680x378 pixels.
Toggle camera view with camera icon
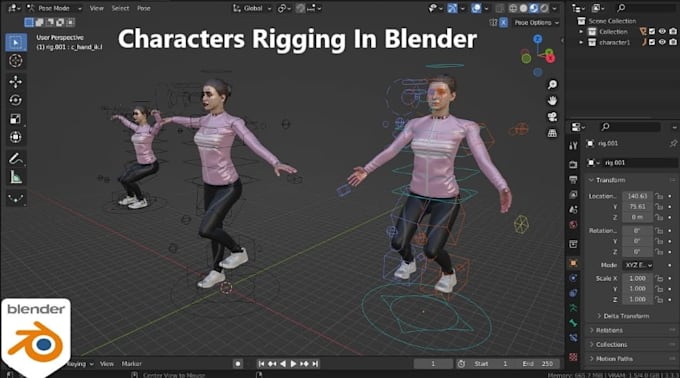(x=552, y=117)
